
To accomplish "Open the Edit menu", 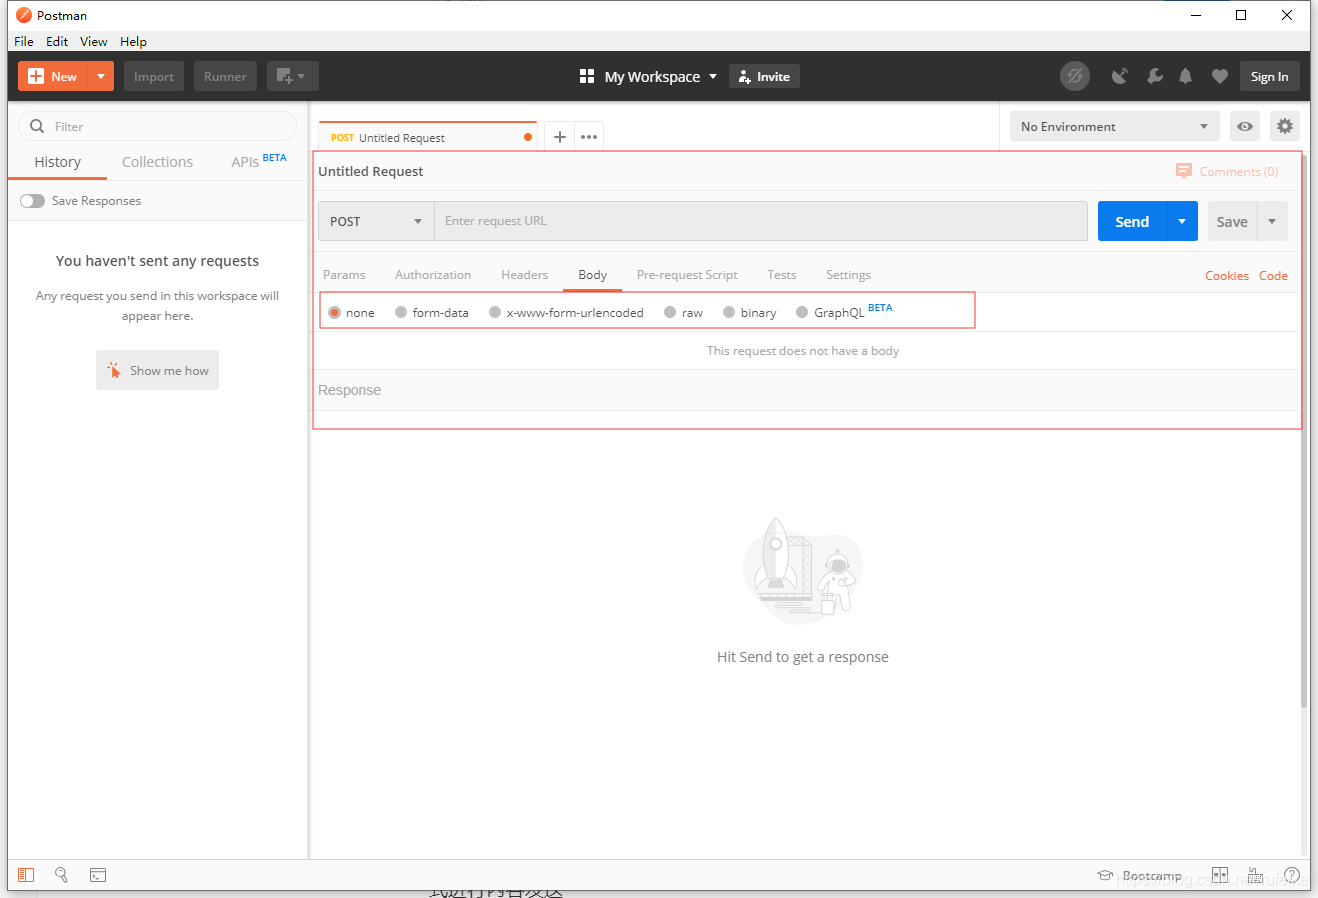I will click(x=57, y=41).
